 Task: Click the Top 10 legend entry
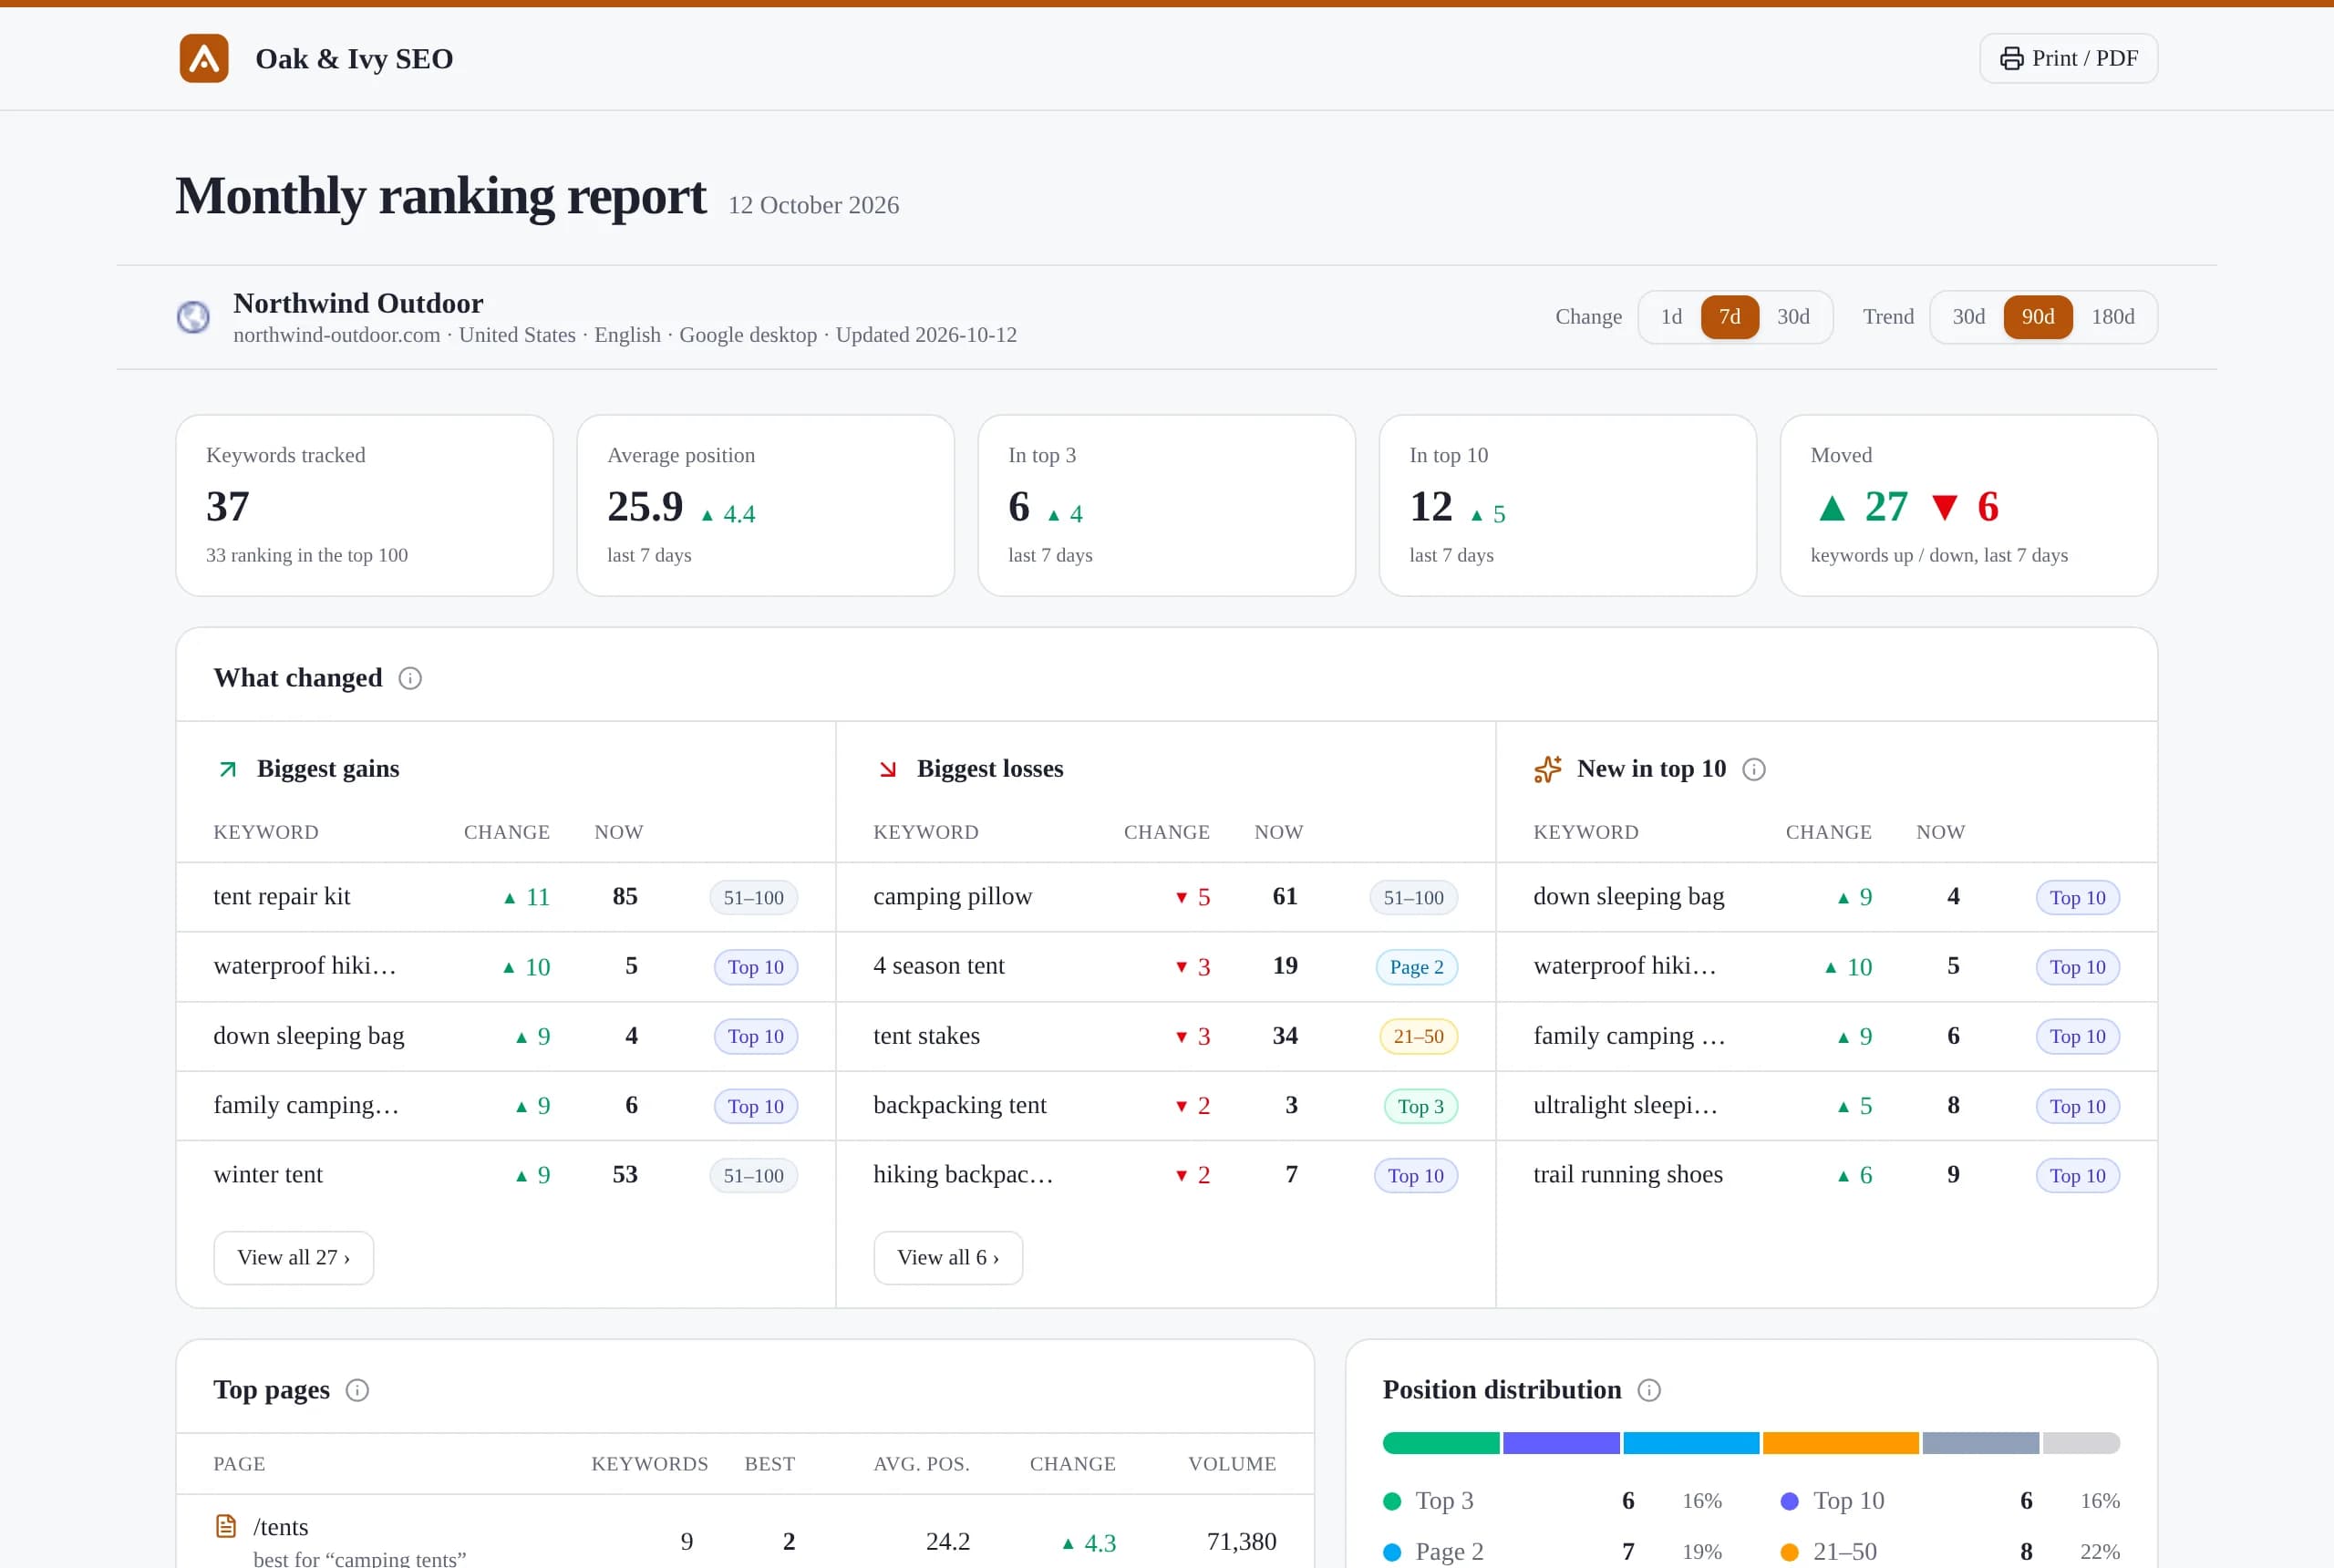[1950, 1500]
